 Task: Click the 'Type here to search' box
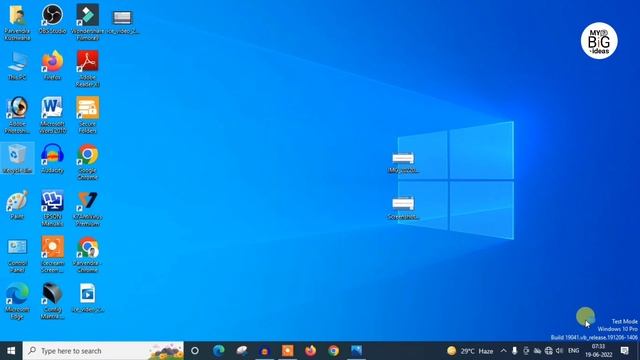click(x=103, y=351)
